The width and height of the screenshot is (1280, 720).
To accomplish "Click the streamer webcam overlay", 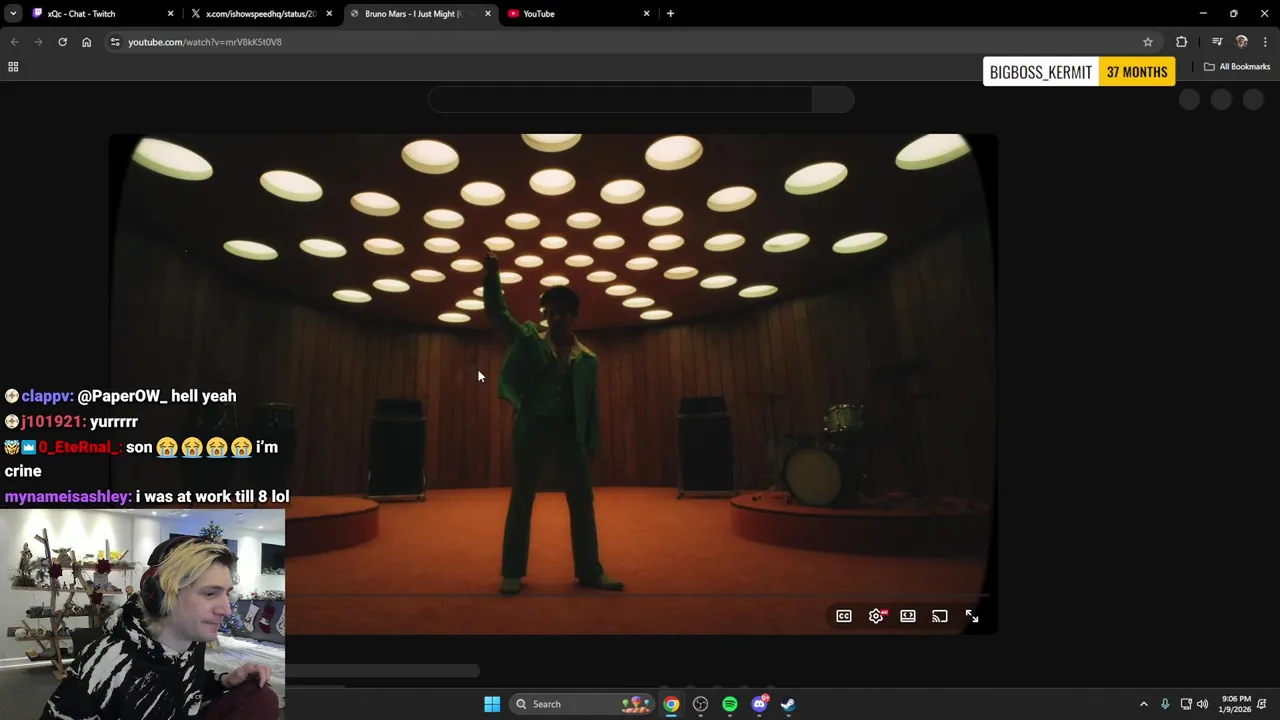I will point(142,614).
